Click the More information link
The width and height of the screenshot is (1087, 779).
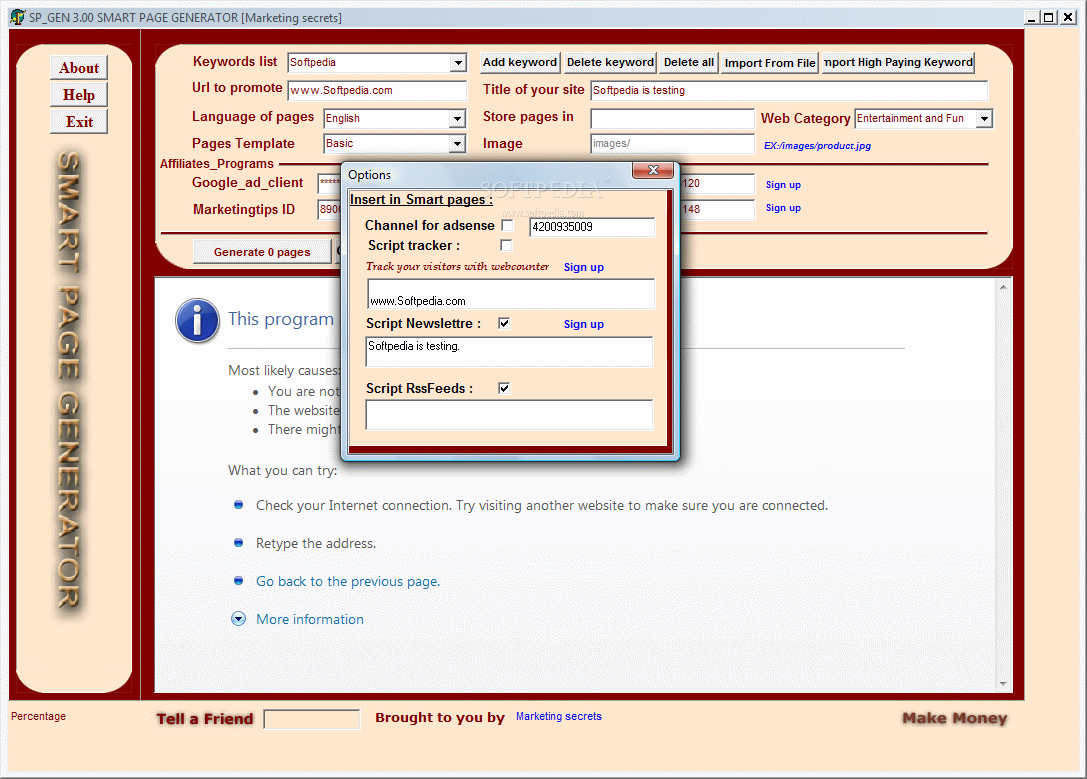pos(310,620)
